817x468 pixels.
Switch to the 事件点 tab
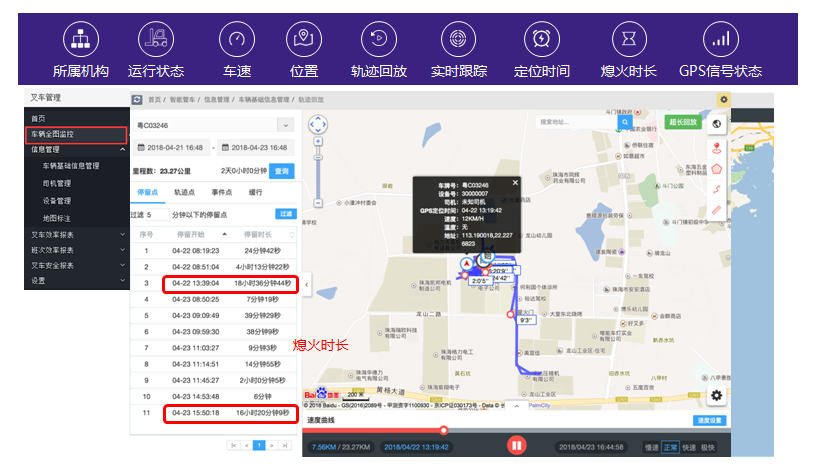(222, 191)
